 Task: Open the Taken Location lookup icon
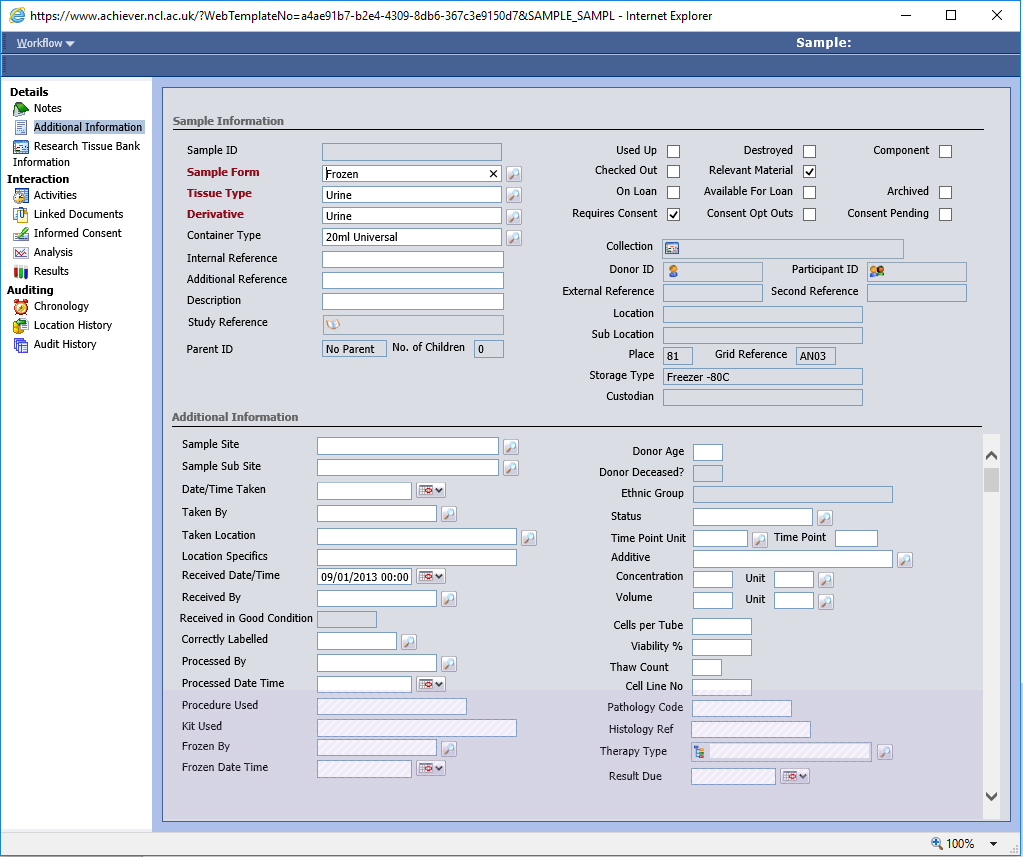point(528,538)
